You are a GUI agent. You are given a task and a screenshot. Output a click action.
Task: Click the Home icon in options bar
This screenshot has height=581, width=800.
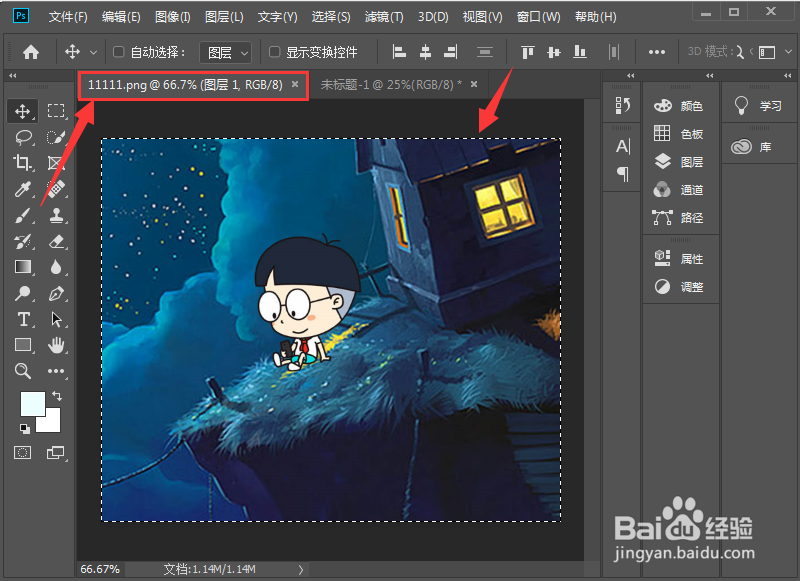(31, 52)
